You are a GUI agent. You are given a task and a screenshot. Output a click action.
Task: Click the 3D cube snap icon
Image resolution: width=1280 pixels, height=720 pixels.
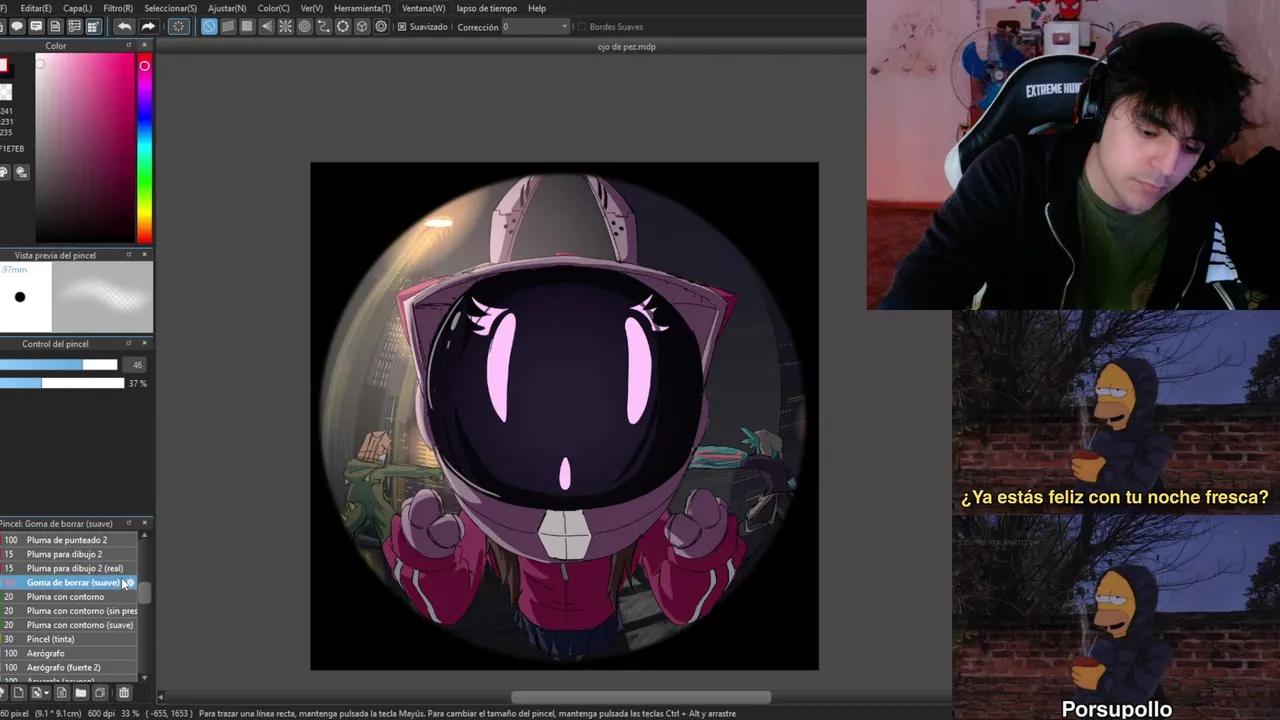click(362, 27)
